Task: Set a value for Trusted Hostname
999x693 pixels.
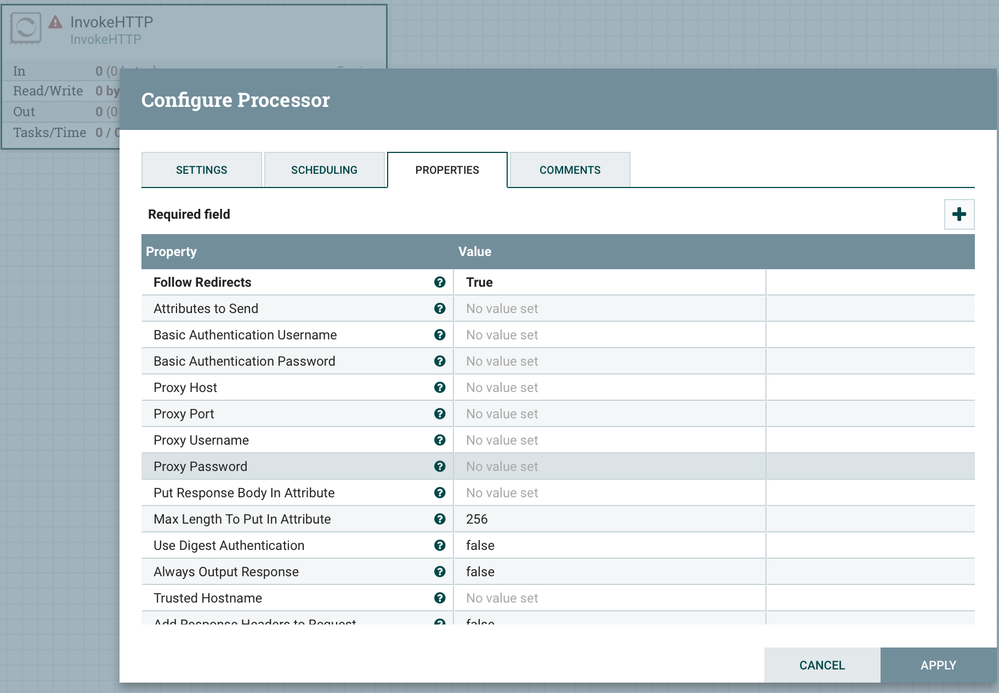Action: (610, 598)
